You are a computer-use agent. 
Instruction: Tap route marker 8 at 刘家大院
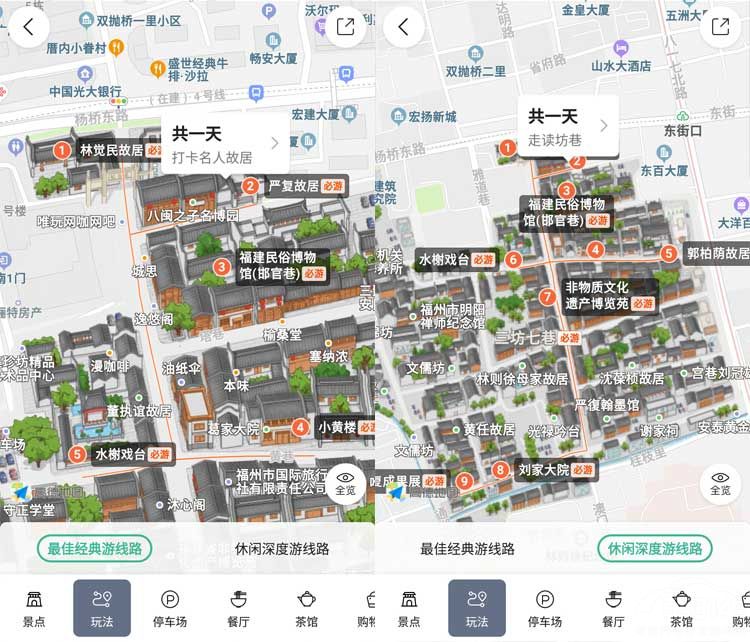pos(501,469)
